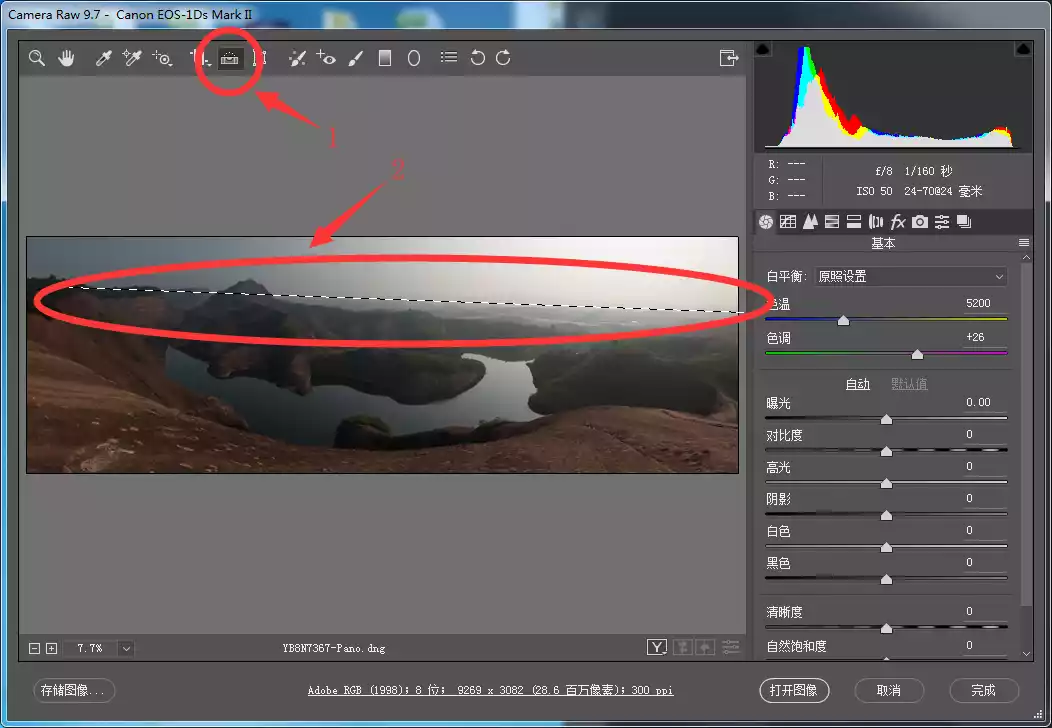Open the 基本 panel options menu
The width and height of the screenshot is (1052, 728).
click(1024, 243)
